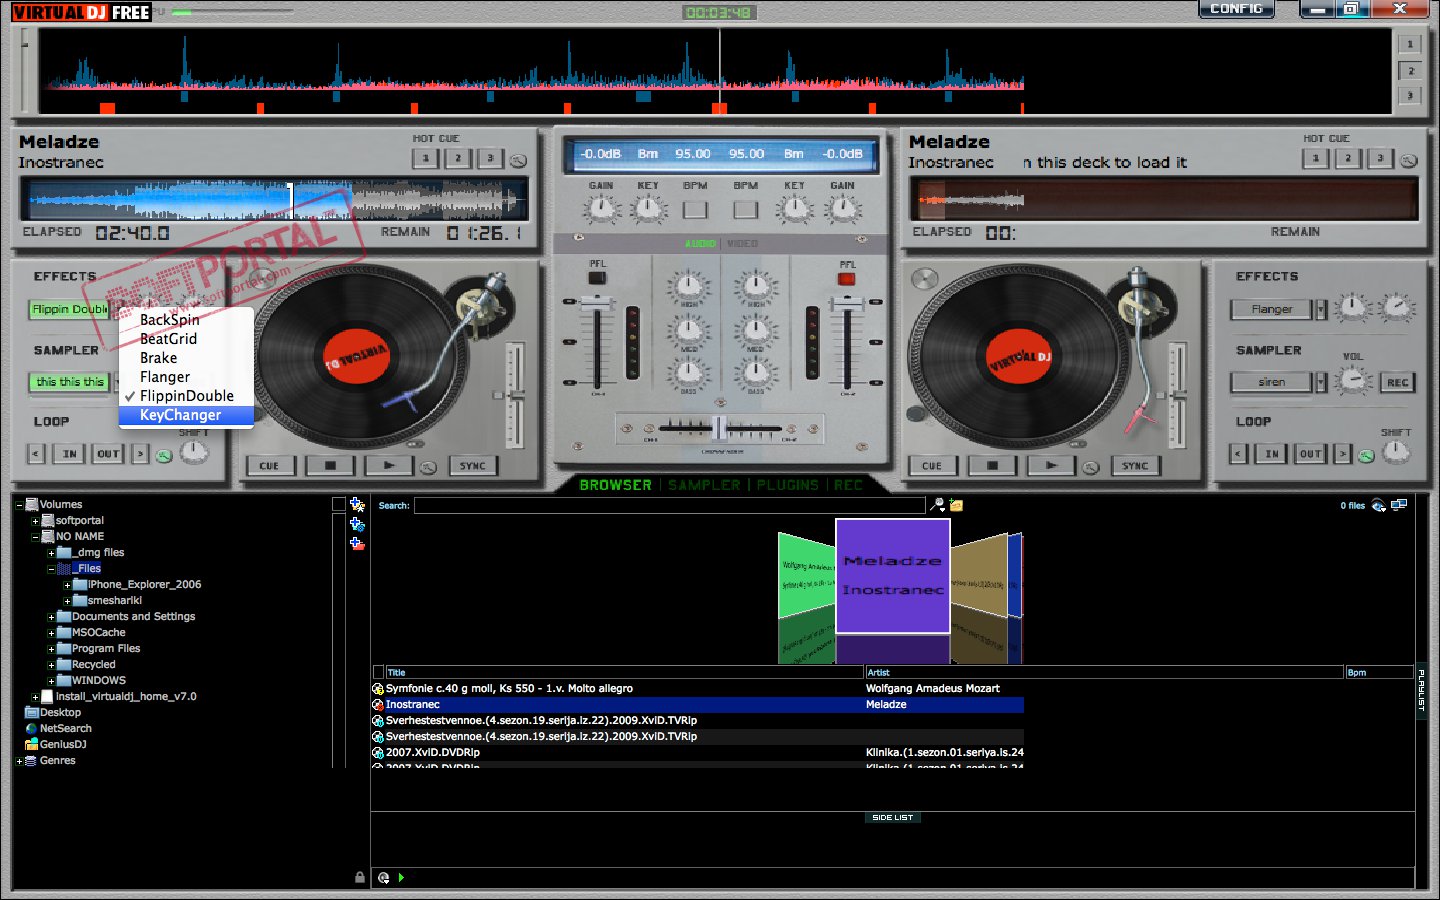
Task: Toggle the Flippin Double effect on left deck
Action: coord(69,310)
